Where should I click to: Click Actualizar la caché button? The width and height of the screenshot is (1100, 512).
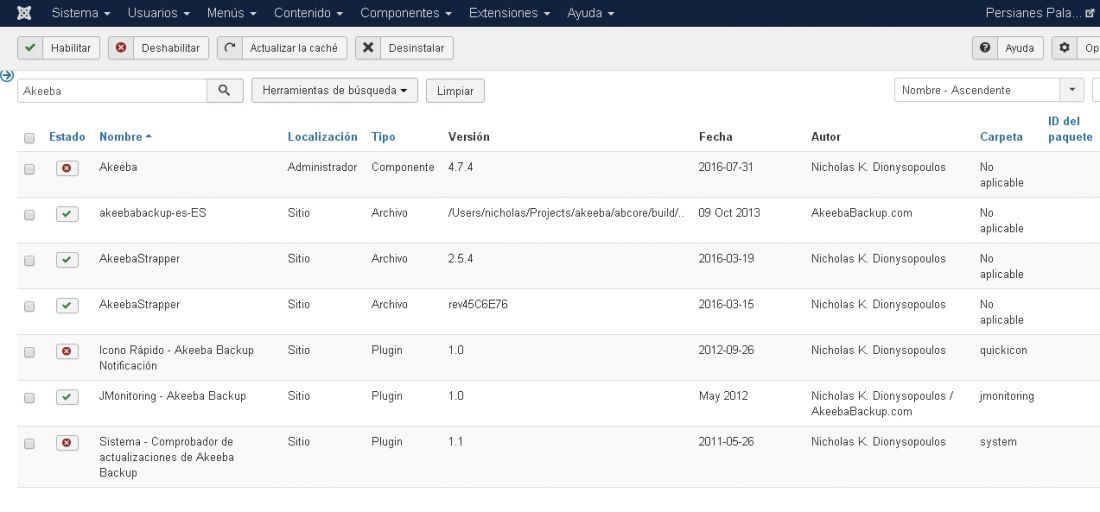point(282,48)
